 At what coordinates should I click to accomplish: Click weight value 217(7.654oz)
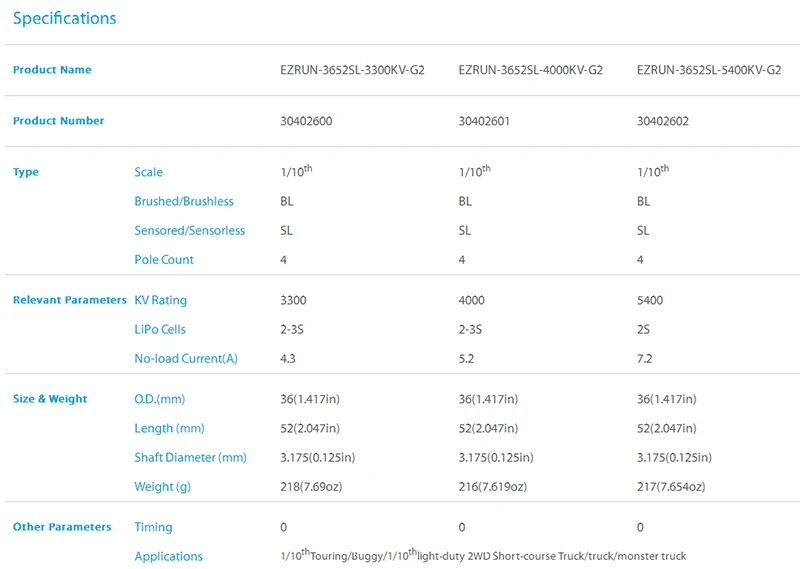click(671, 486)
